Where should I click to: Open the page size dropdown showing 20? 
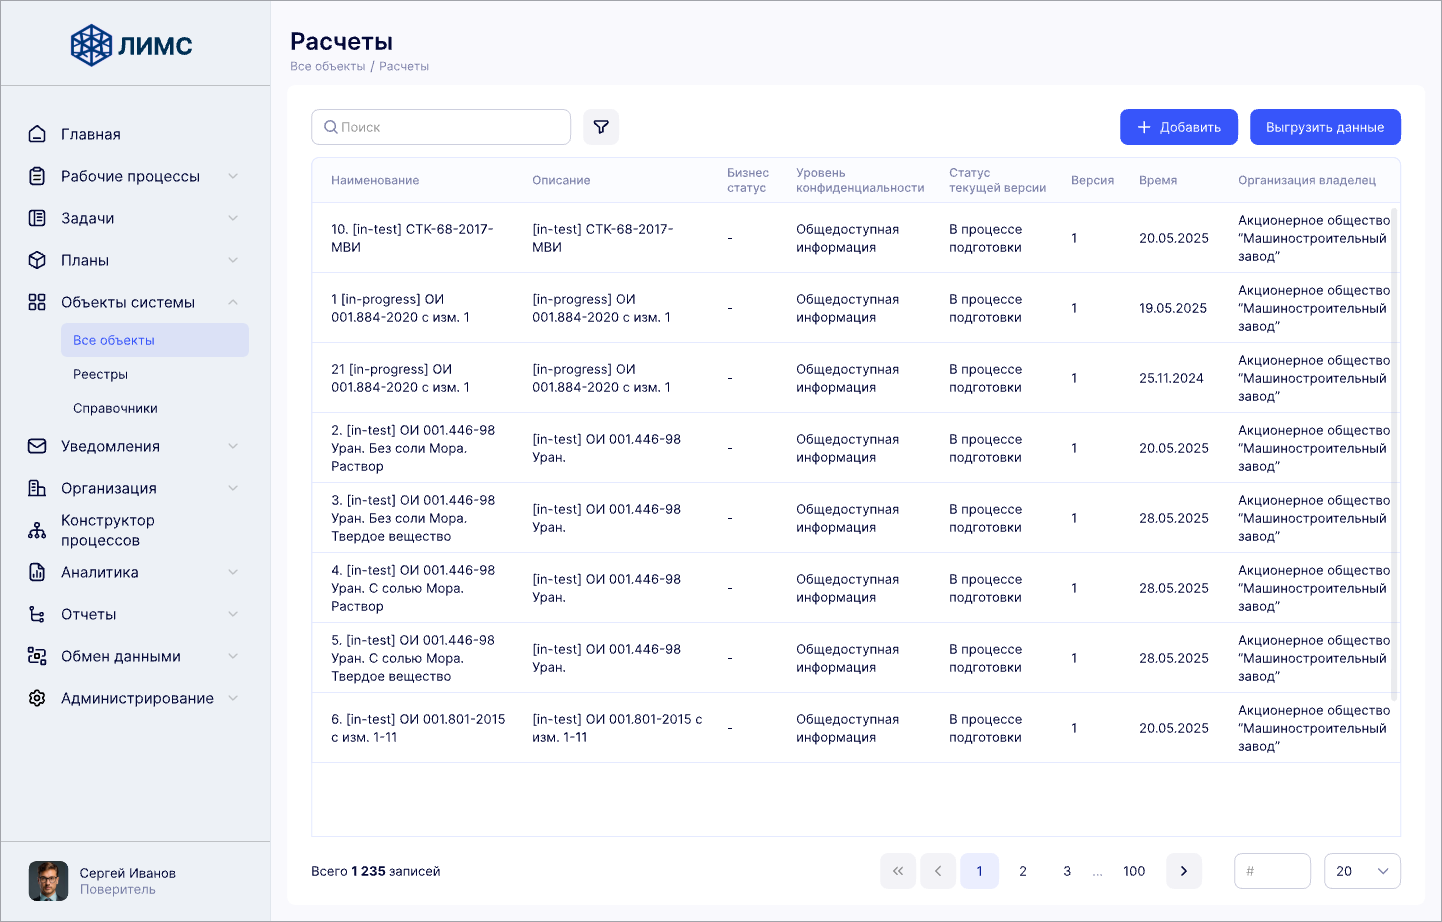pyautogui.click(x=1361, y=871)
